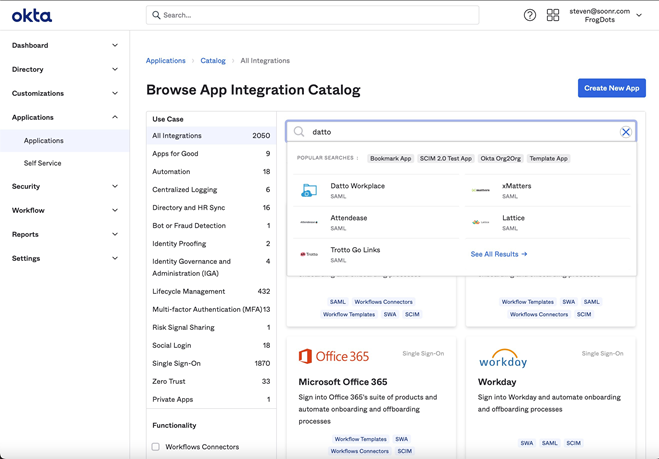This screenshot has width=659, height=459.
Task: Clear the datto search with X icon
Action: tap(626, 132)
